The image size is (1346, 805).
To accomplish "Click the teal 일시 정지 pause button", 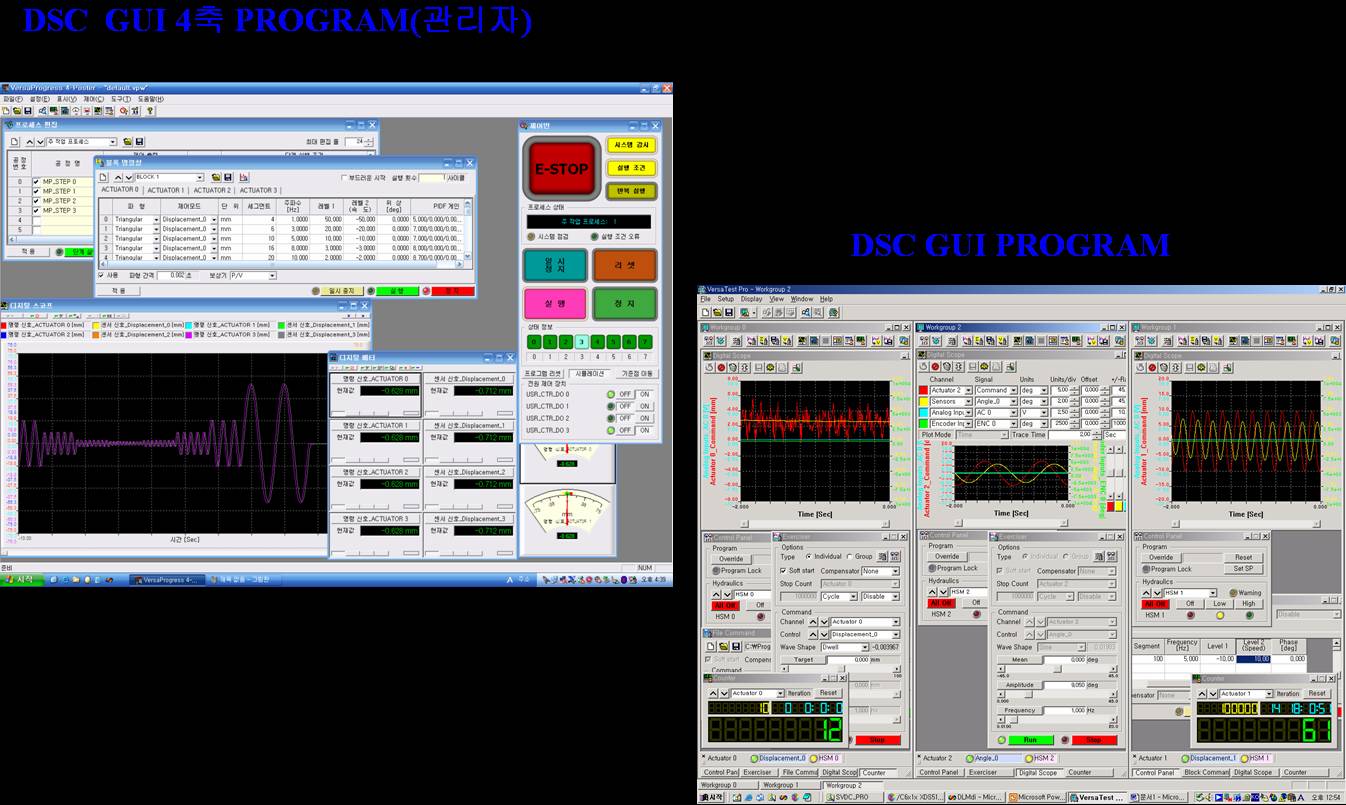I will tap(555, 265).
